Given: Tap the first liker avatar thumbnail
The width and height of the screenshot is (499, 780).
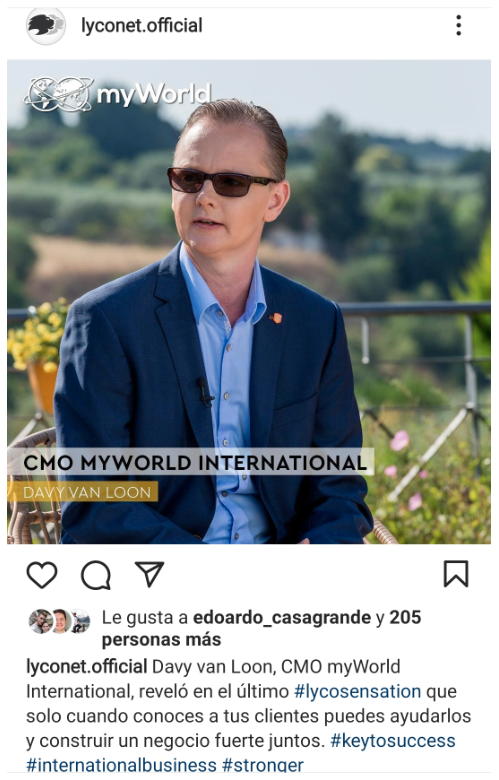Looking at the screenshot, I should click(39, 621).
